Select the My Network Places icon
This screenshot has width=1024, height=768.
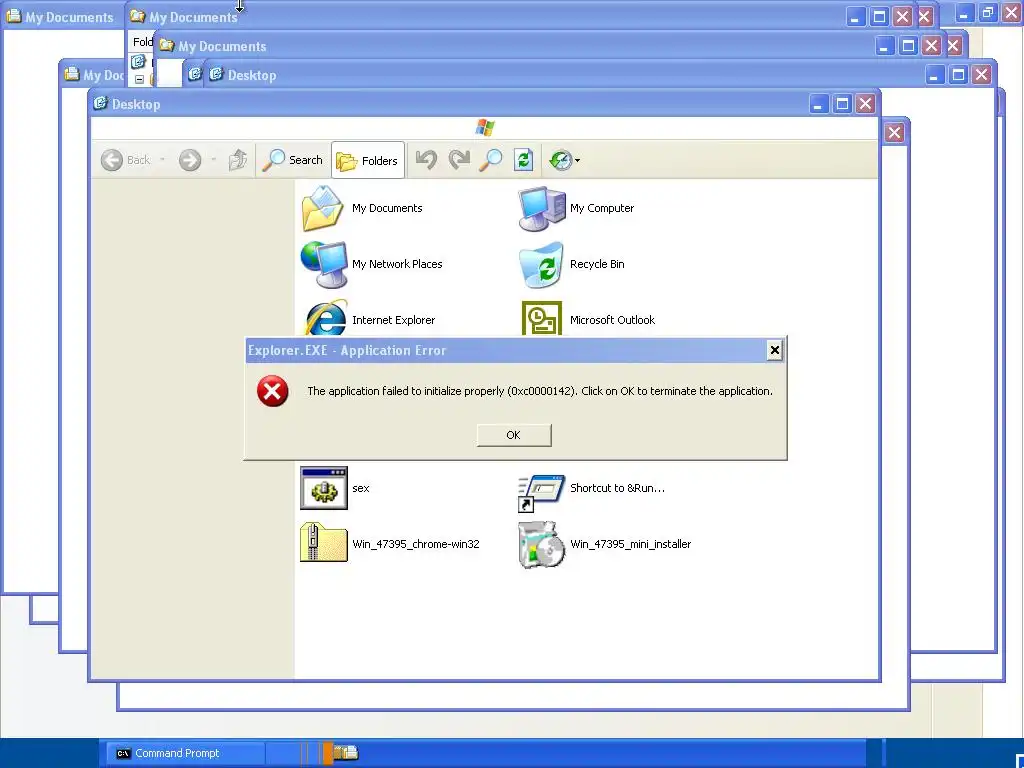click(324, 264)
